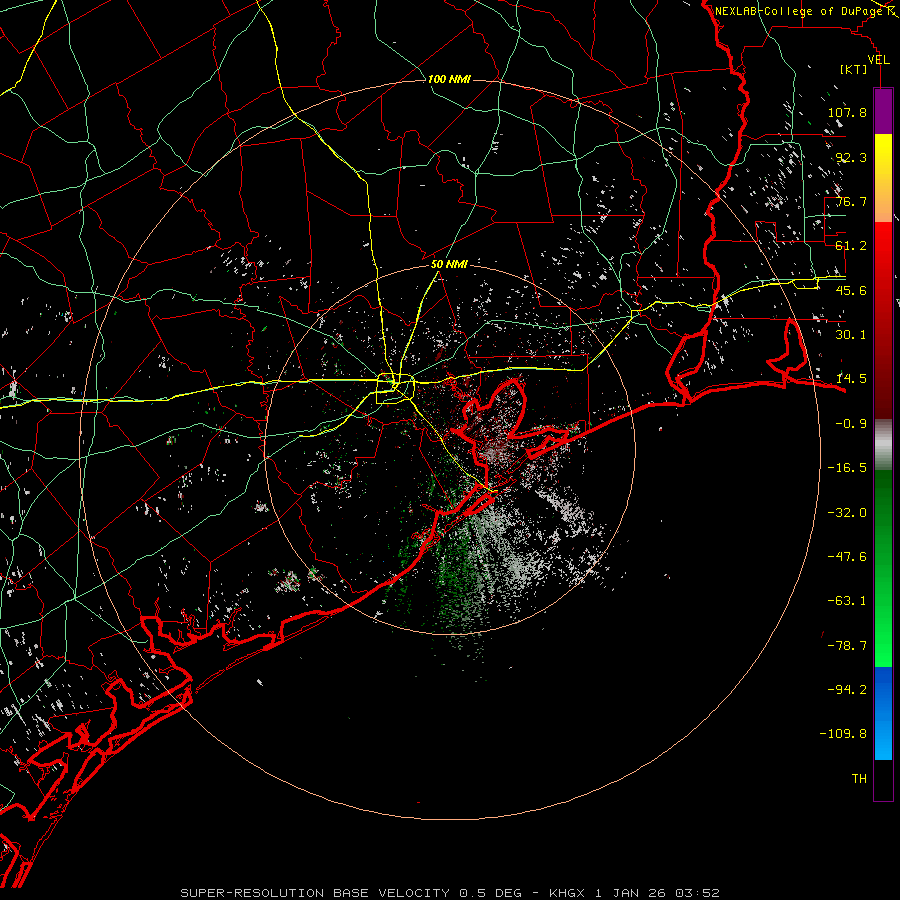Click the NEXLAB-College of DuPage label
The width and height of the screenshot is (900, 900).
(x=799, y=11)
